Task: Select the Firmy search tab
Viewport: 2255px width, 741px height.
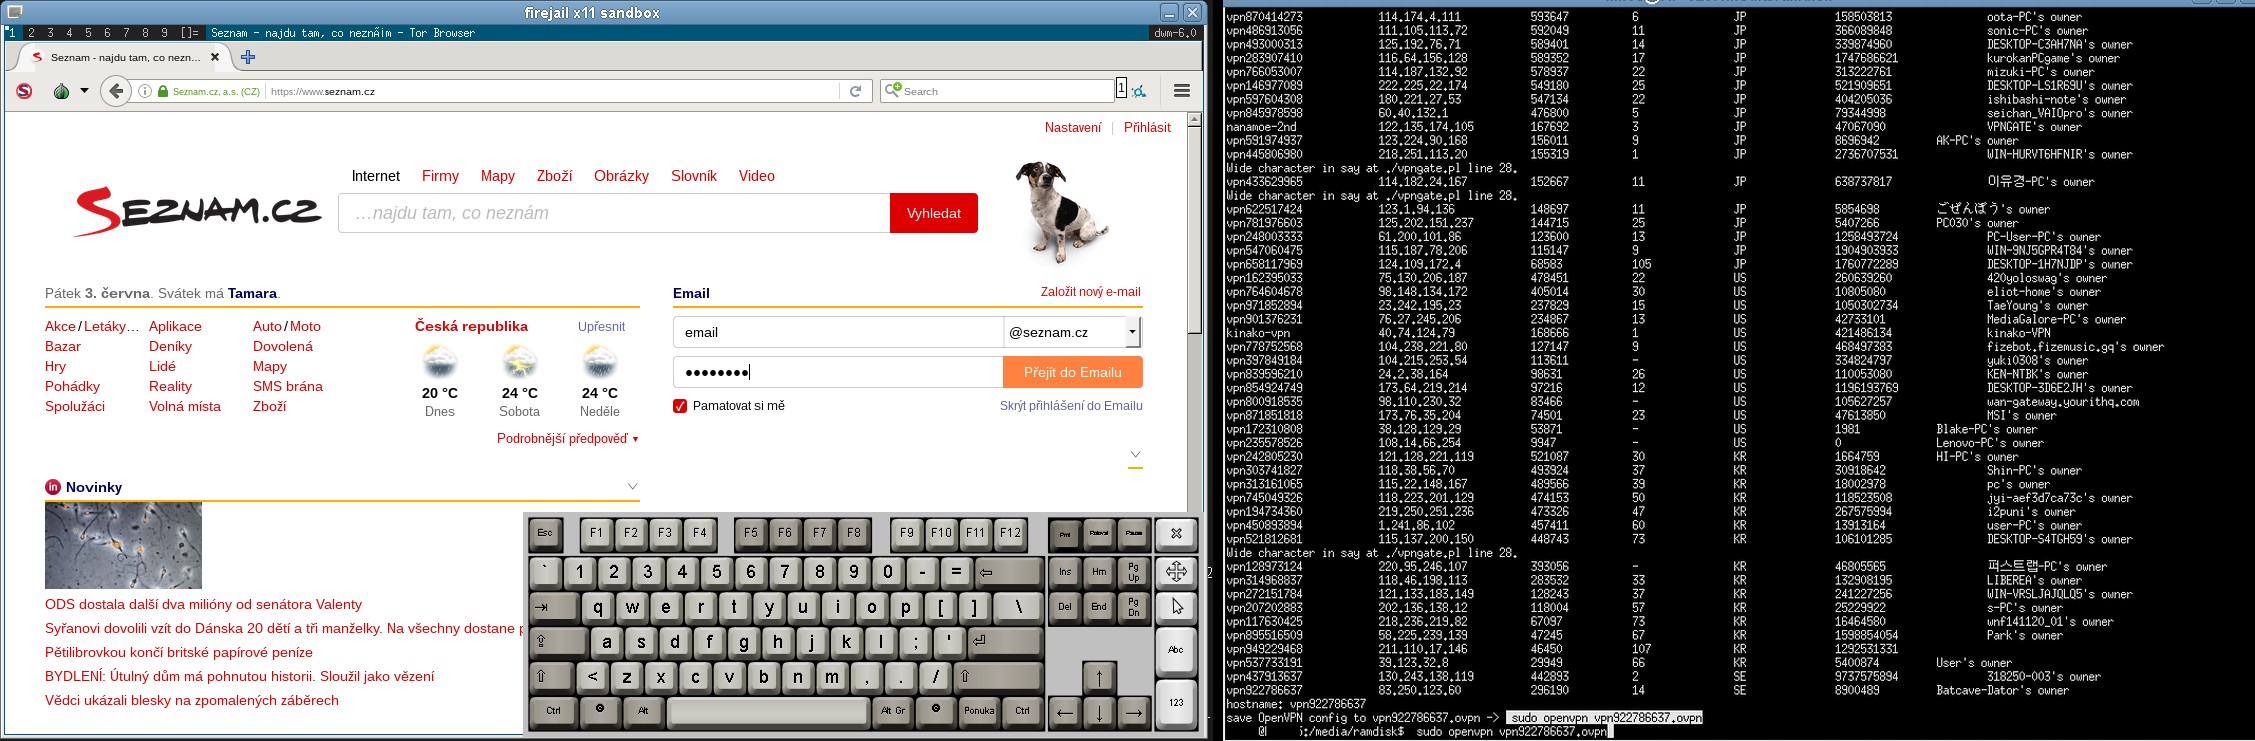Action: click(x=440, y=176)
